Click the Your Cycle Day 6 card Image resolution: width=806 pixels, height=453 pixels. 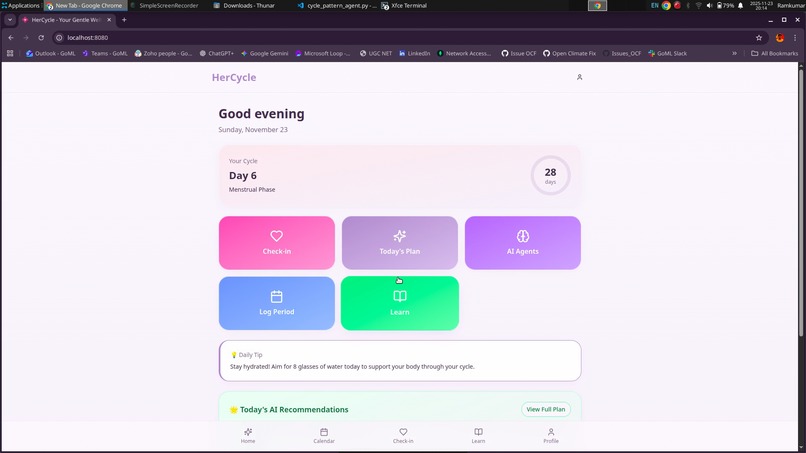click(400, 175)
